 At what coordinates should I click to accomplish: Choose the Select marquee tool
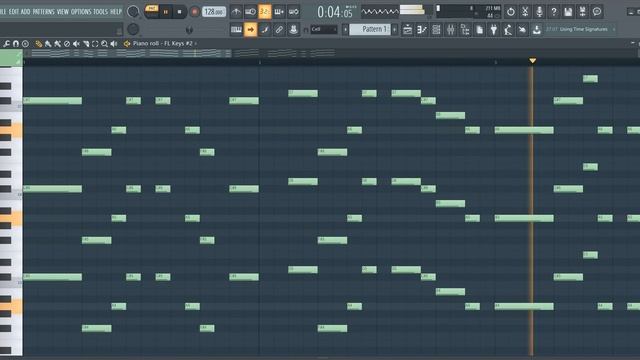click(95, 44)
